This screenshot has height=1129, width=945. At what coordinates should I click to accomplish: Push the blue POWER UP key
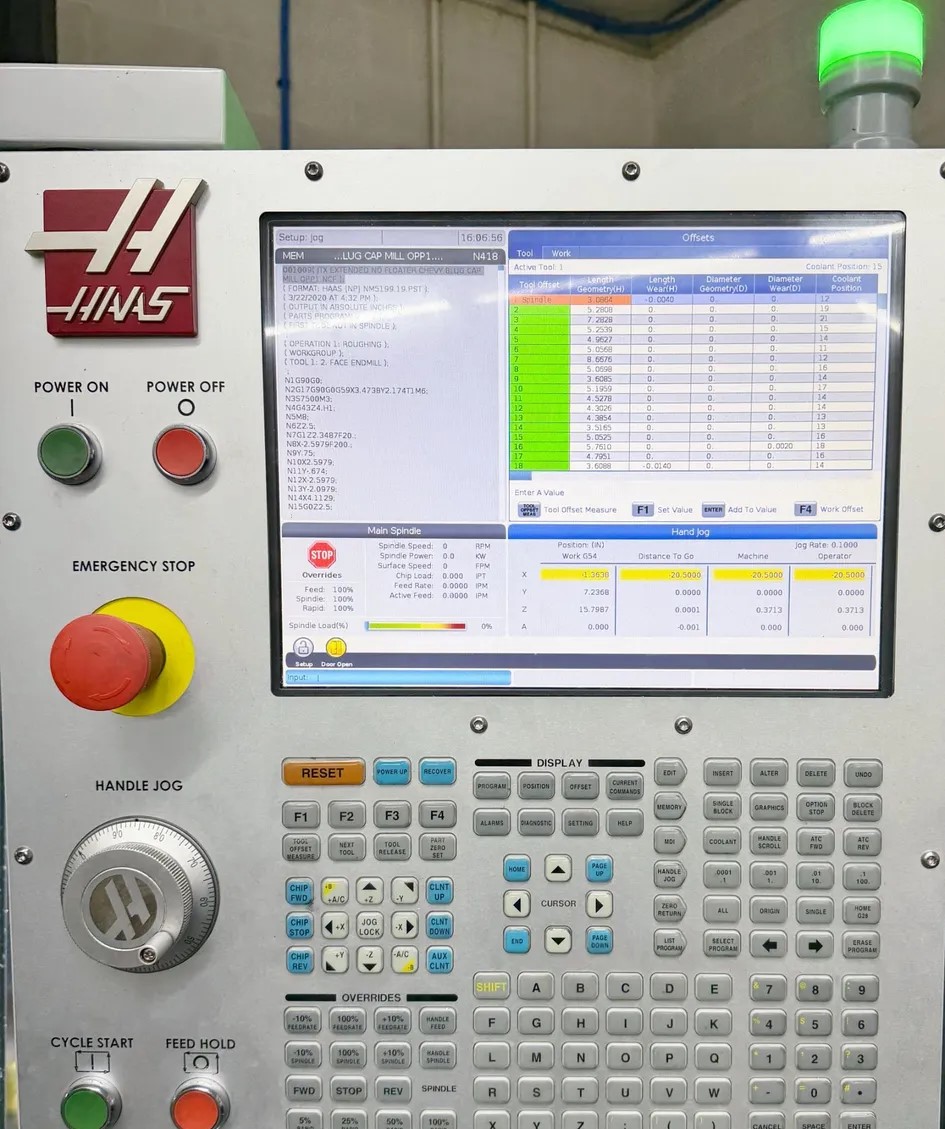tap(392, 772)
